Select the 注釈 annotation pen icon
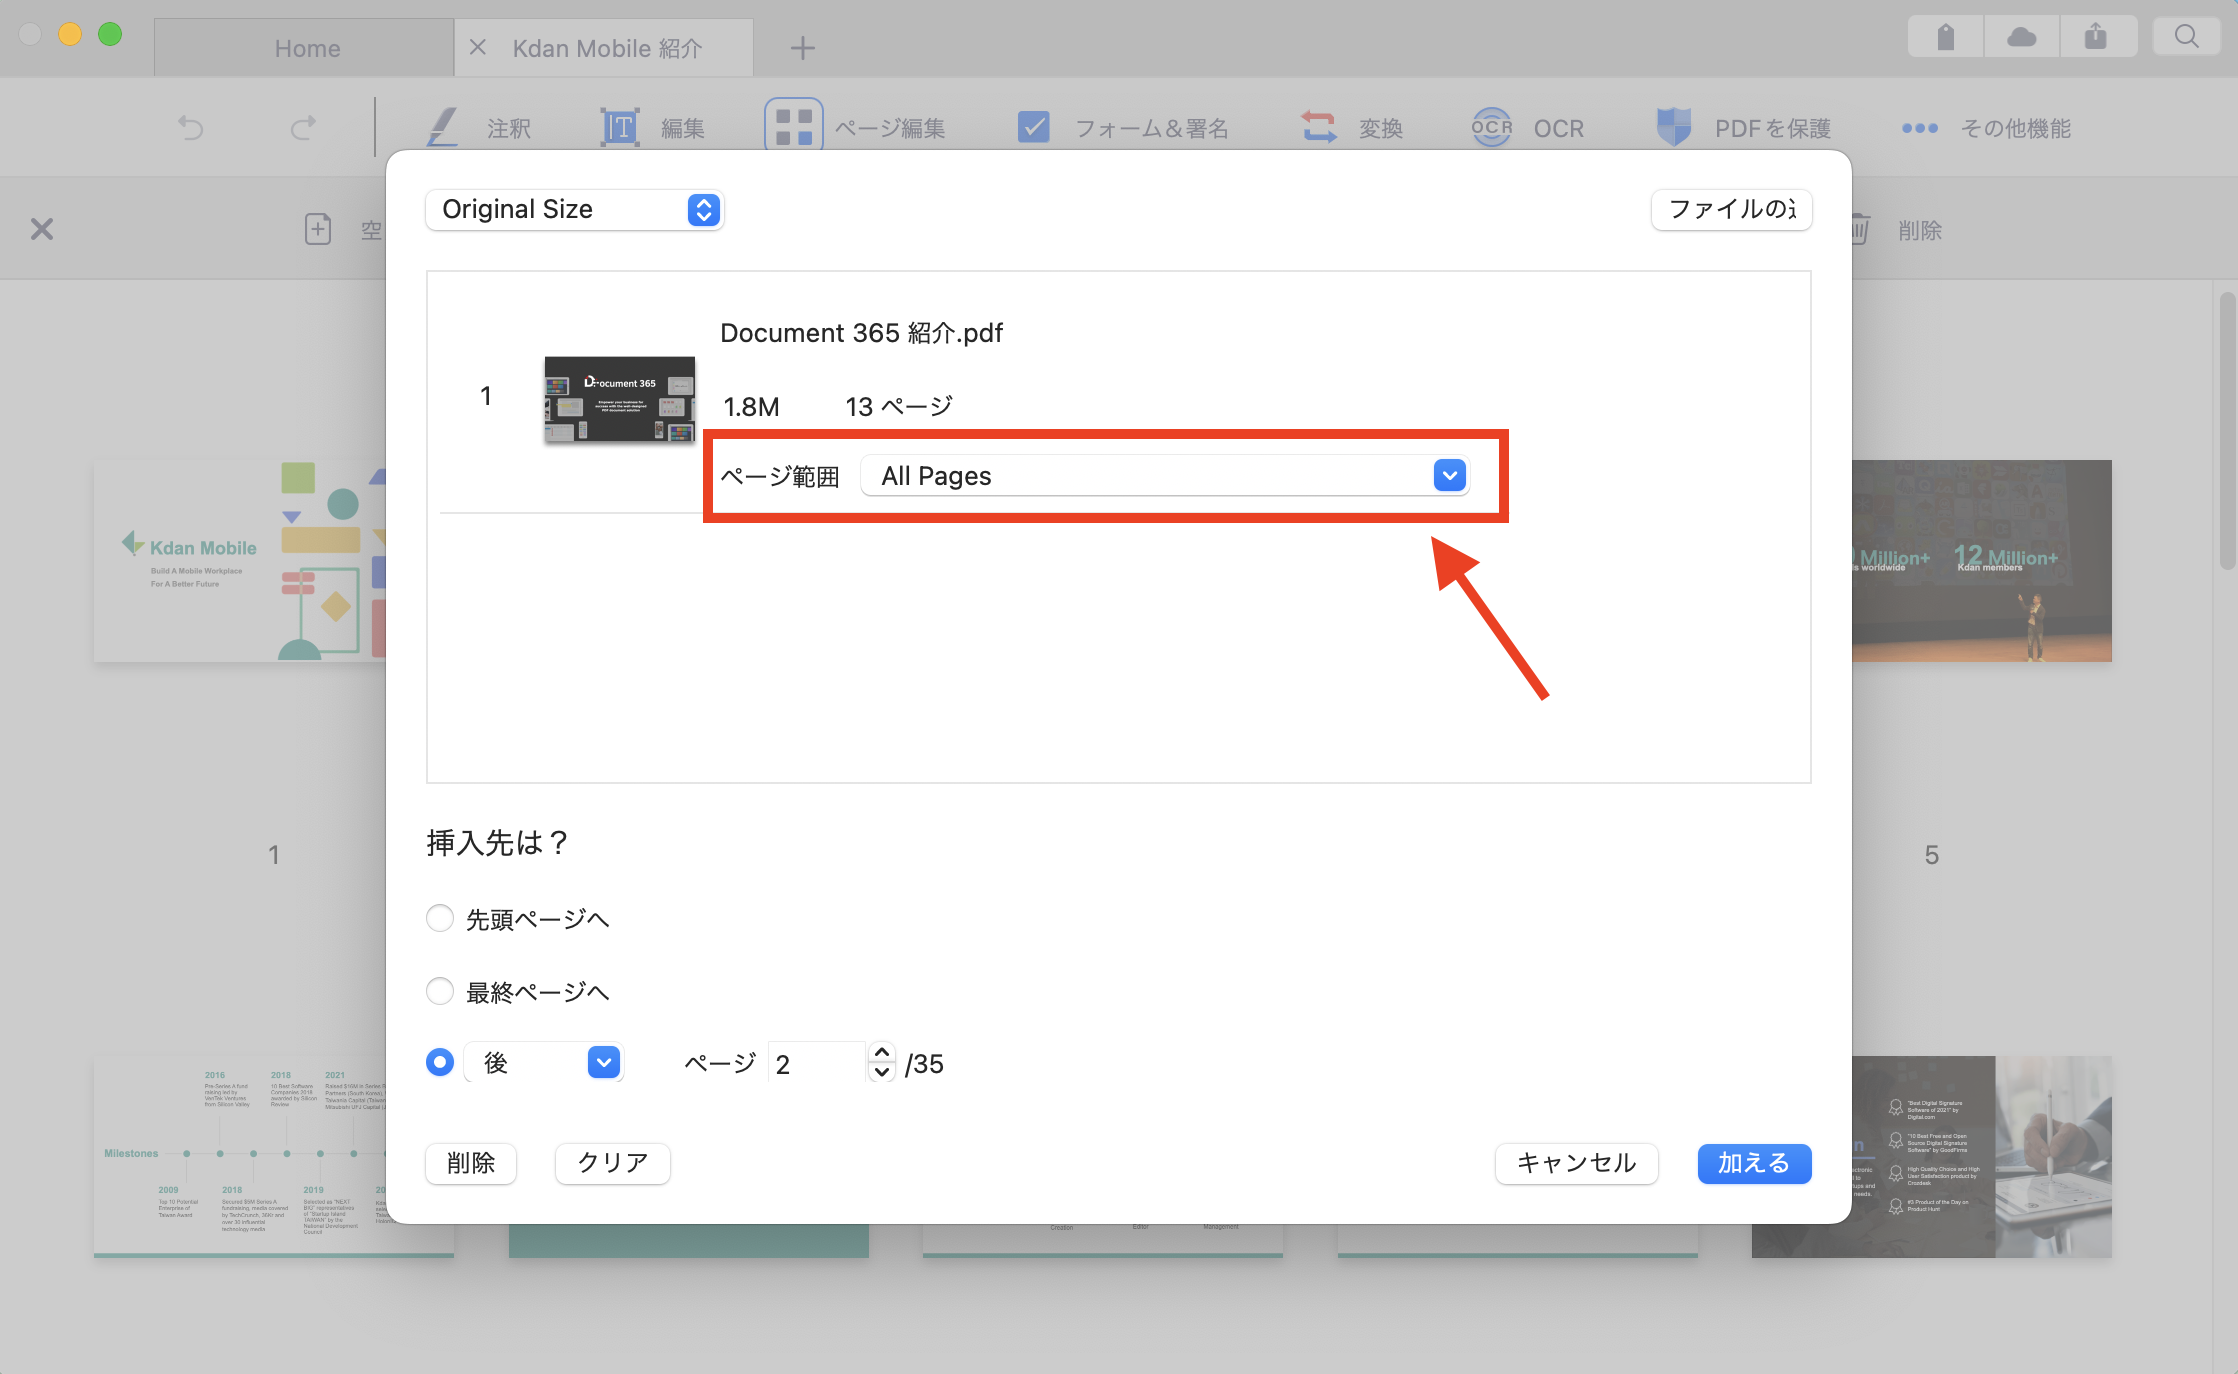The height and width of the screenshot is (1374, 2238). click(x=443, y=127)
